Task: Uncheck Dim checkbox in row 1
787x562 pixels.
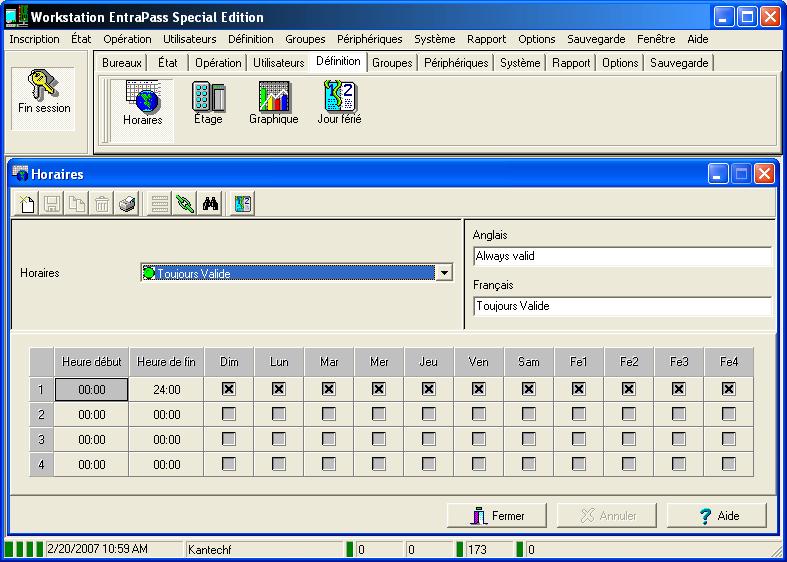Action: pyautogui.click(x=229, y=389)
